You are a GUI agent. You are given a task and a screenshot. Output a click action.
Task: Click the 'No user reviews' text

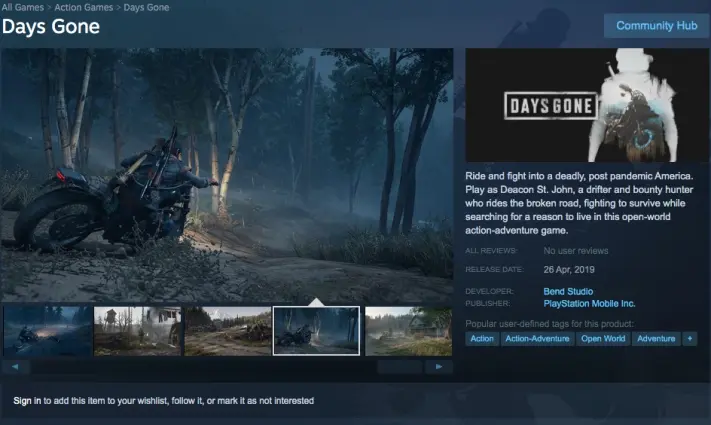point(576,250)
